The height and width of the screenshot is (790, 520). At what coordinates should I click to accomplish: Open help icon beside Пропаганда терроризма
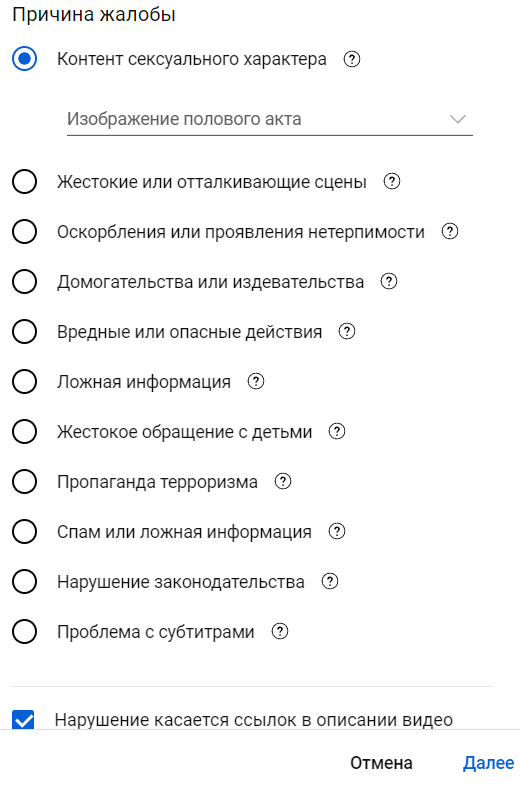[283, 481]
